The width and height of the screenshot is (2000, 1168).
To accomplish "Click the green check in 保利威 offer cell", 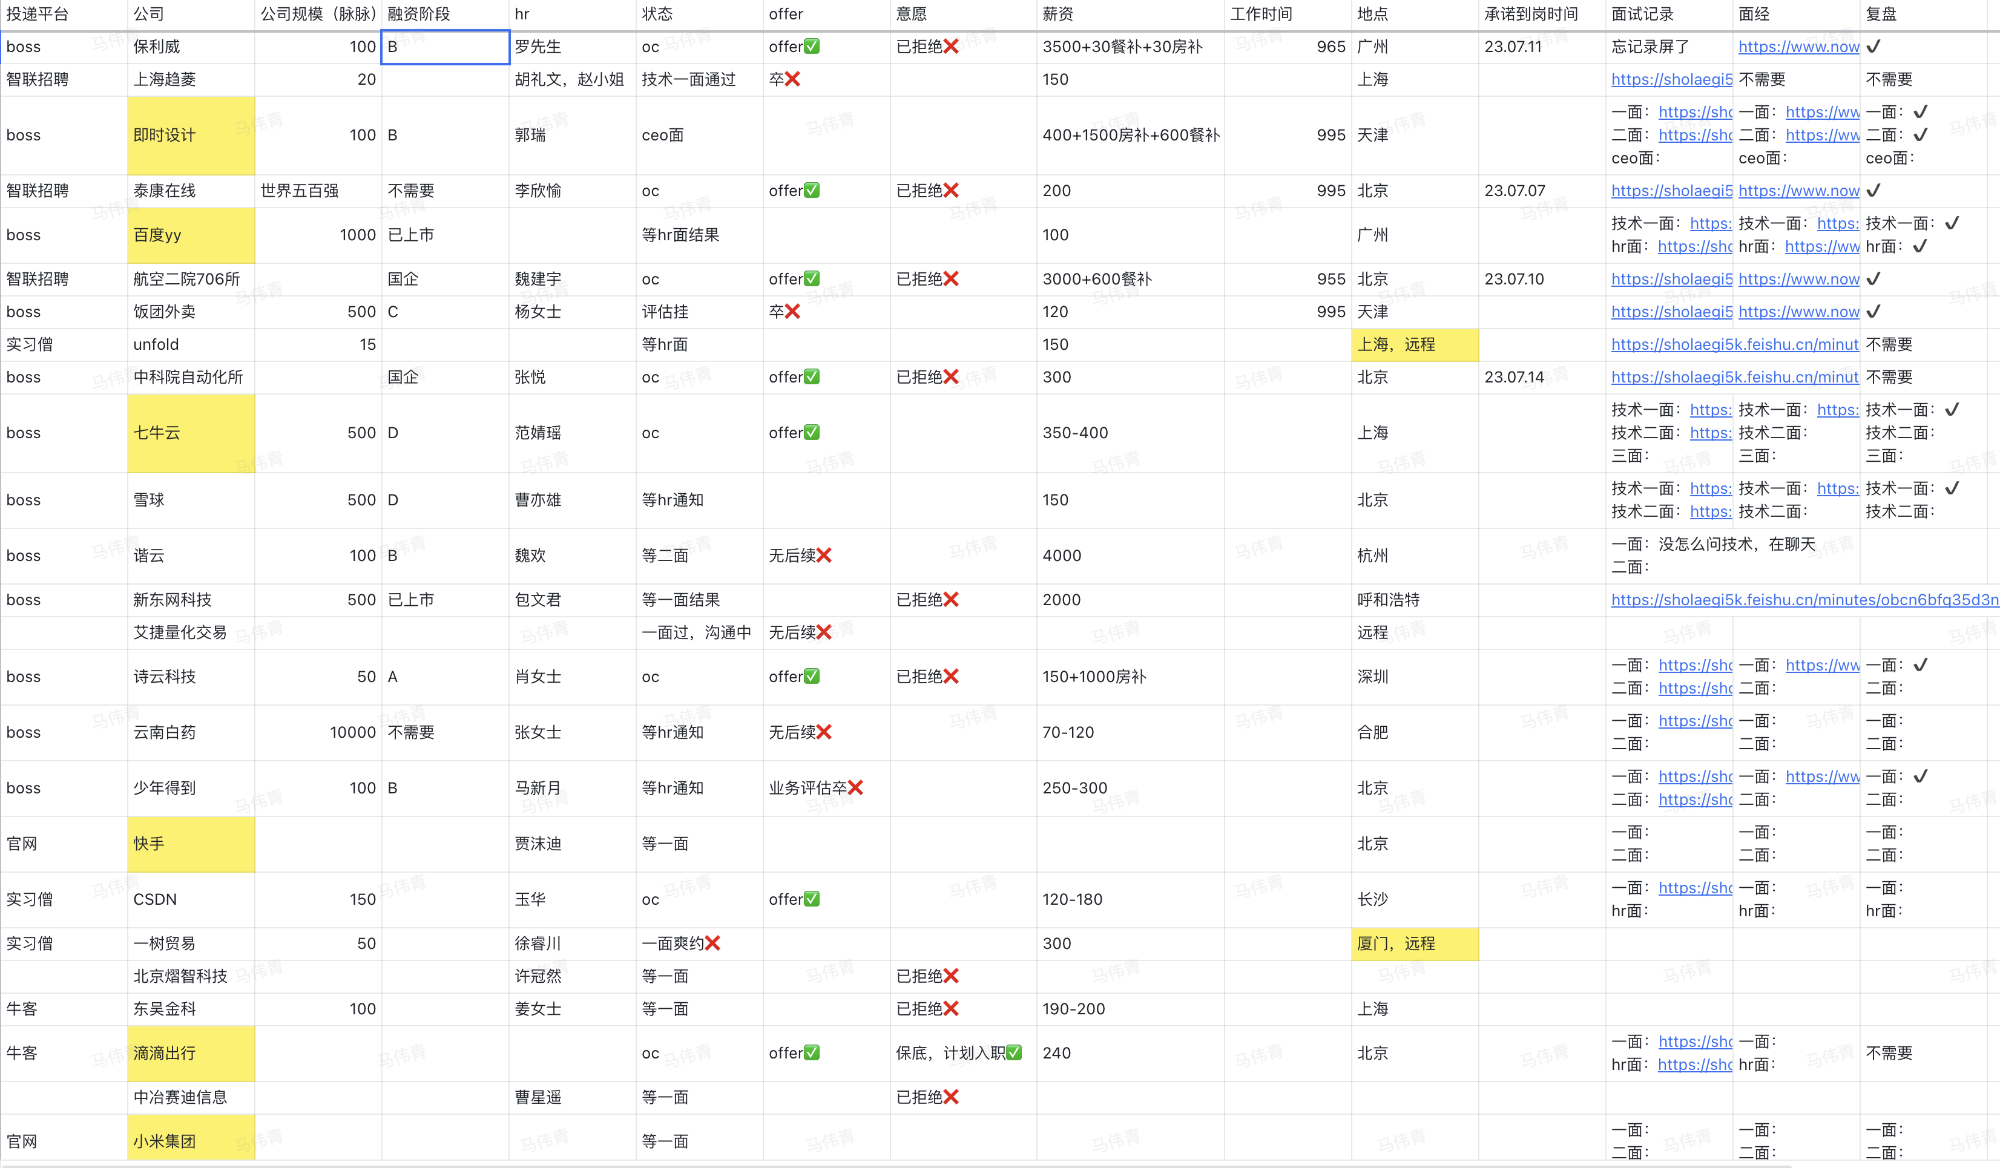I will tap(812, 47).
